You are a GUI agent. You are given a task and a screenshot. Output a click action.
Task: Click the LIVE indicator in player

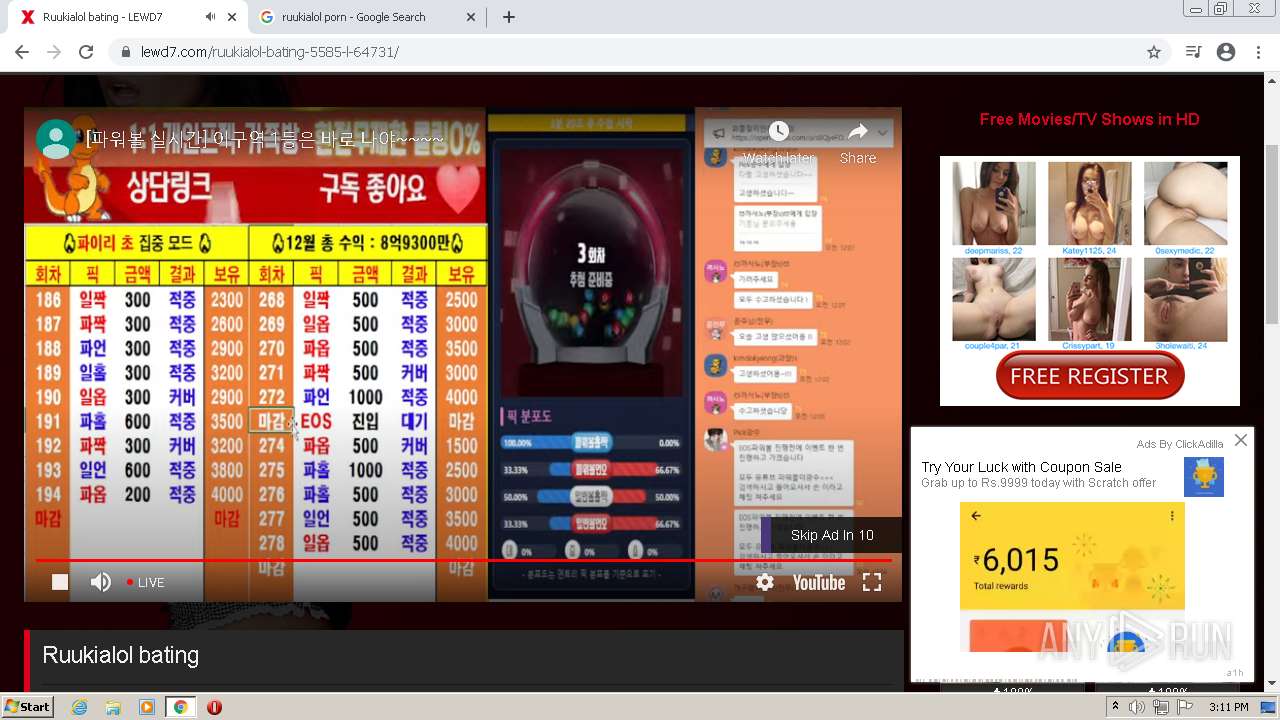145,582
